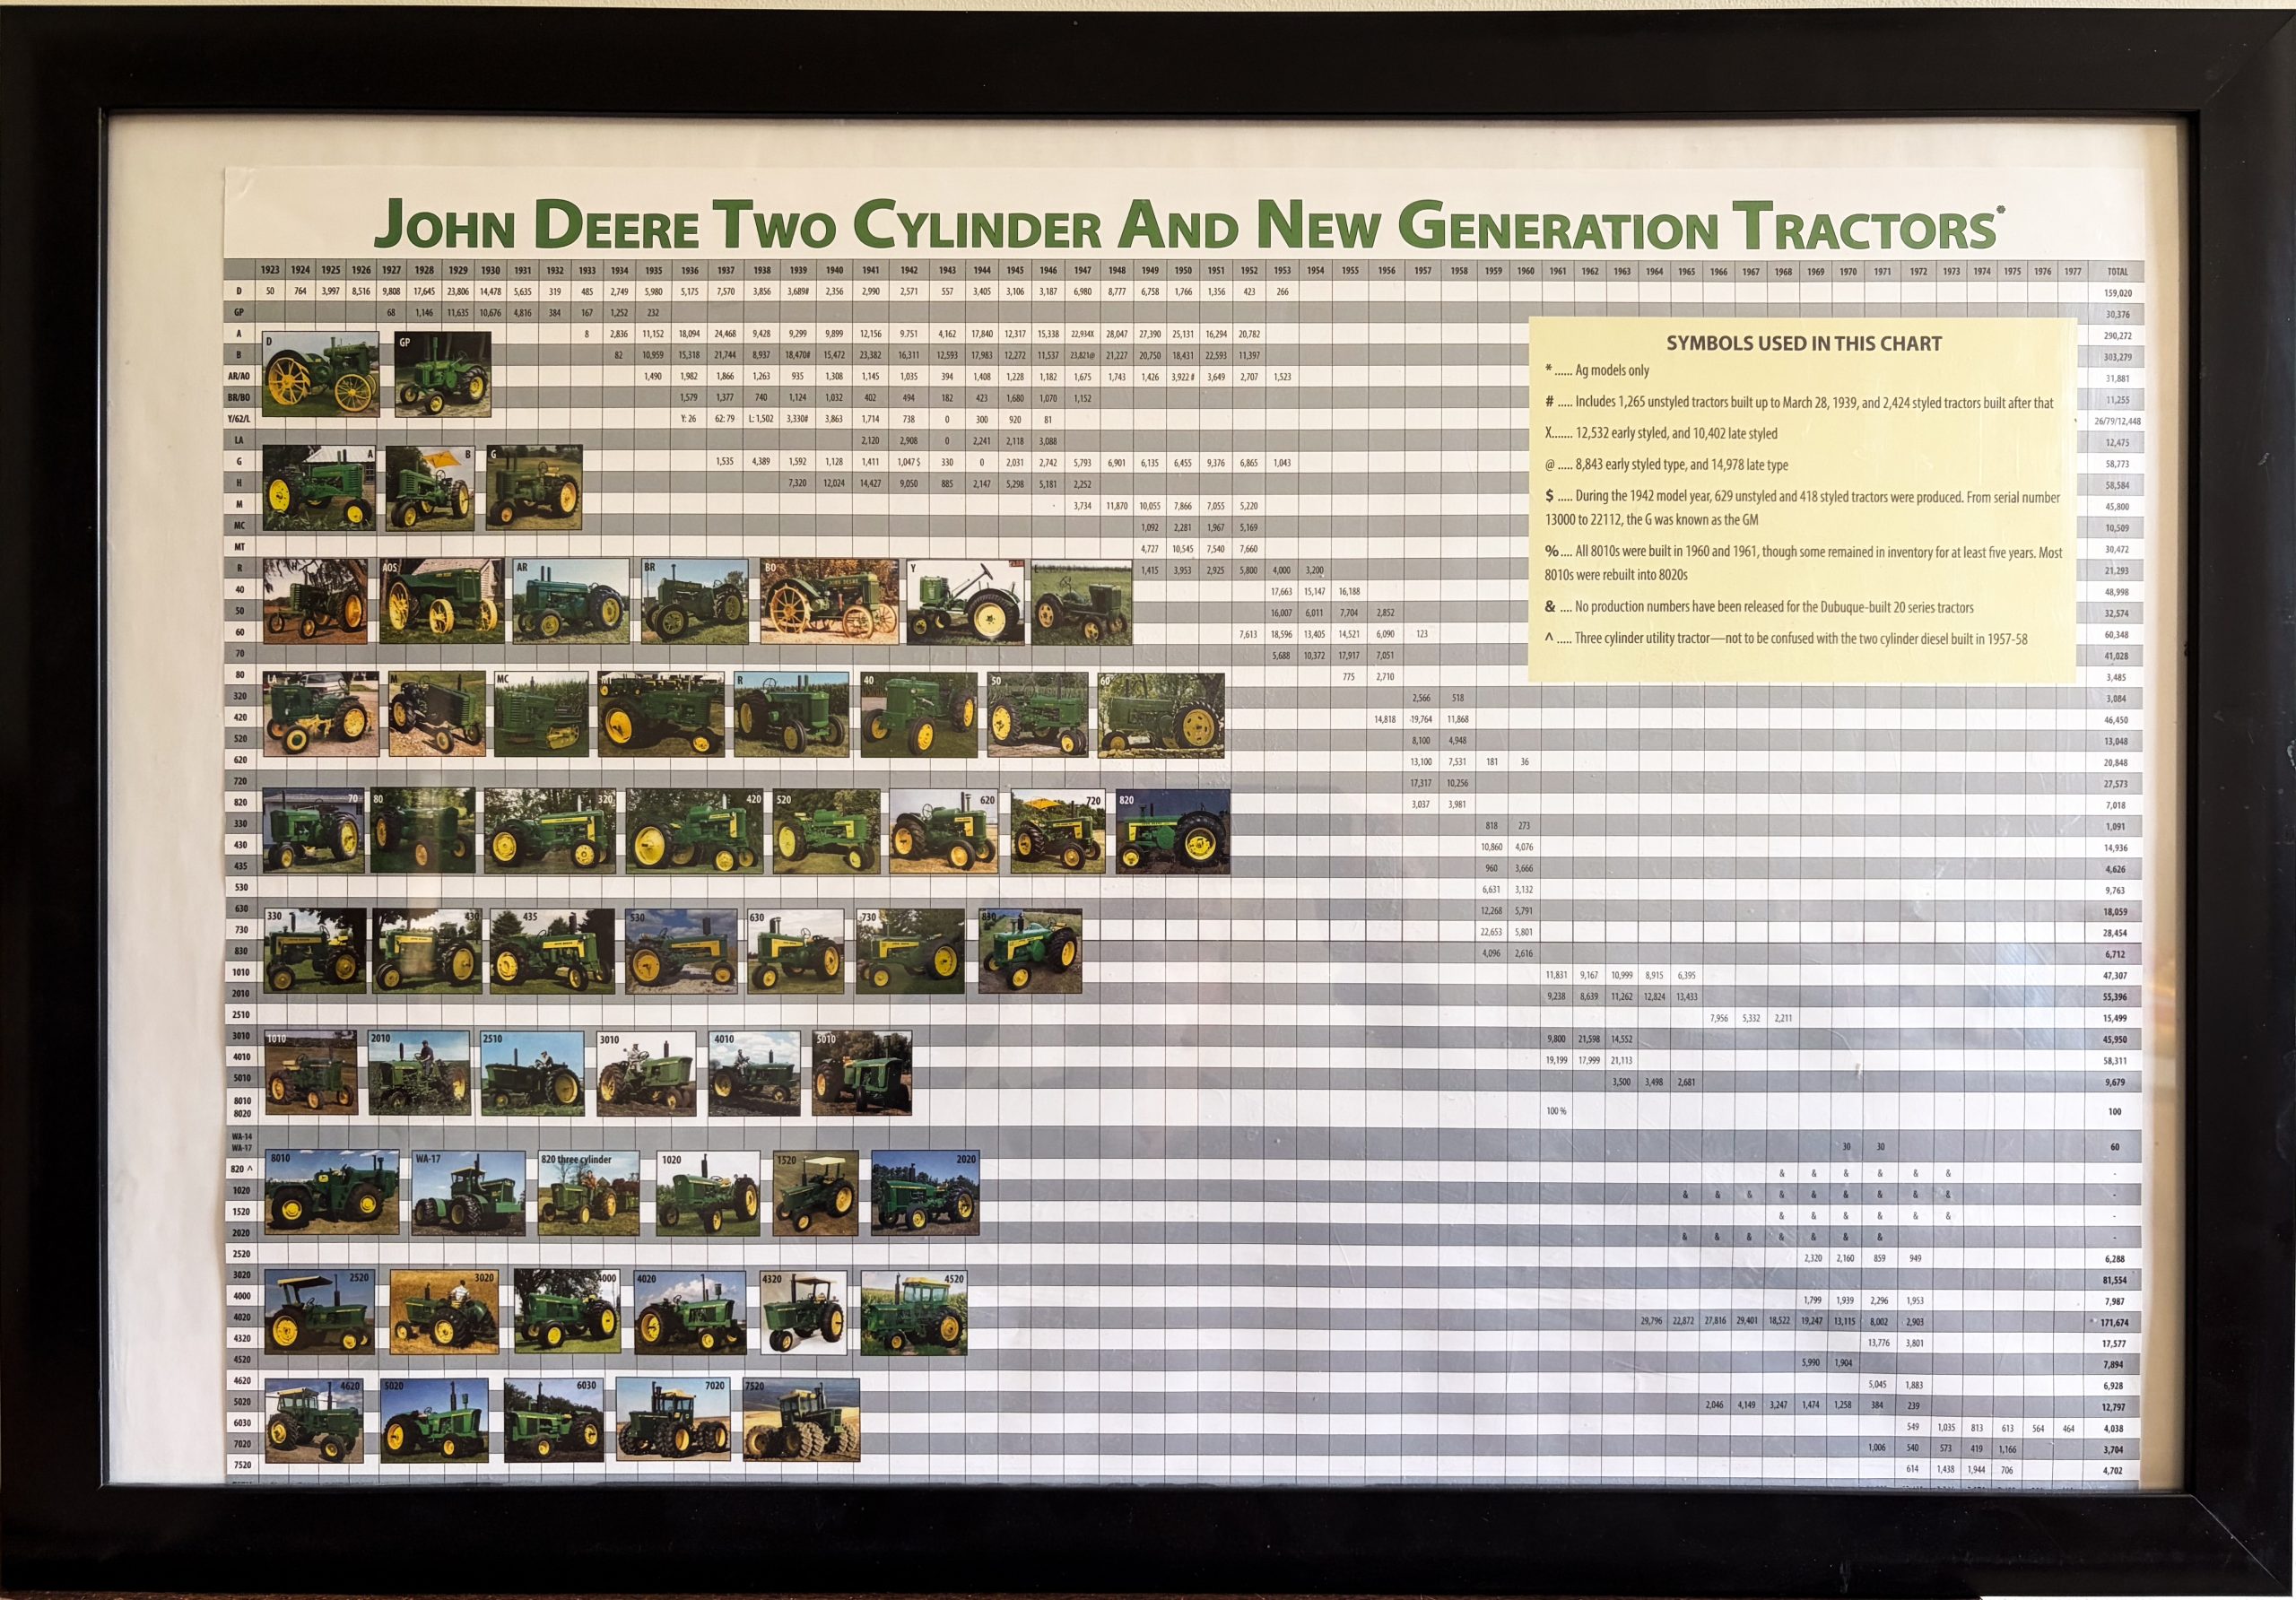Click the Model 620 tractor photo

pos(943,831)
